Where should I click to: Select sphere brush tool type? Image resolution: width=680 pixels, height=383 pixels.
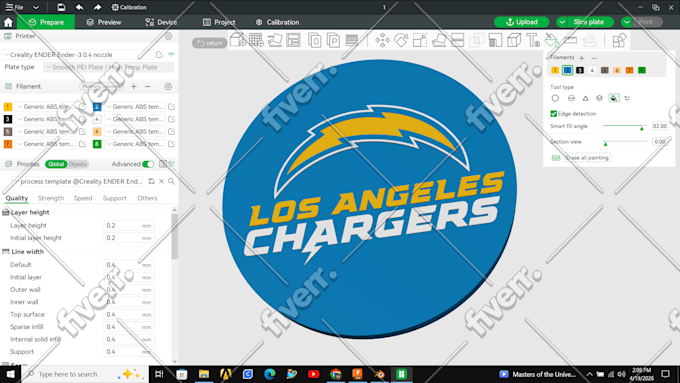pyautogui.click(x=571, y=98)
